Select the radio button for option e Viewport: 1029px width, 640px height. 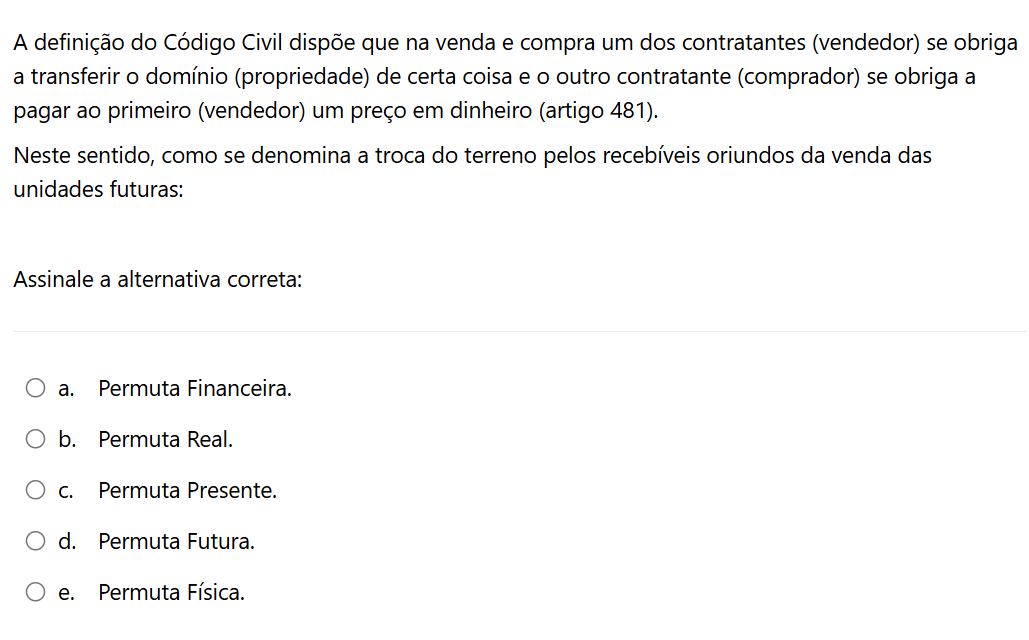click(35, 592)
